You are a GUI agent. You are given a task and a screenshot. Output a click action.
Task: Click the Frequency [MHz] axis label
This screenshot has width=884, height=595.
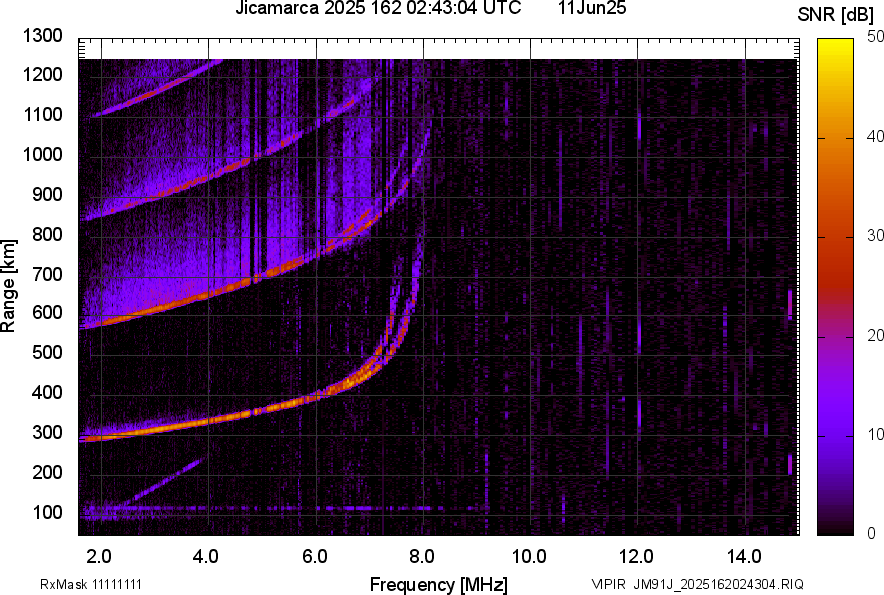point(439,584)
